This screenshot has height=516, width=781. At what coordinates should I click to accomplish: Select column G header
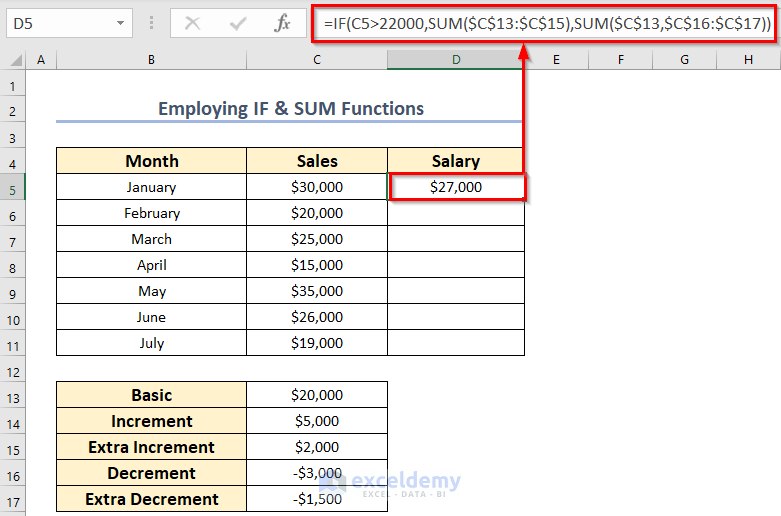tap(684, 60)
